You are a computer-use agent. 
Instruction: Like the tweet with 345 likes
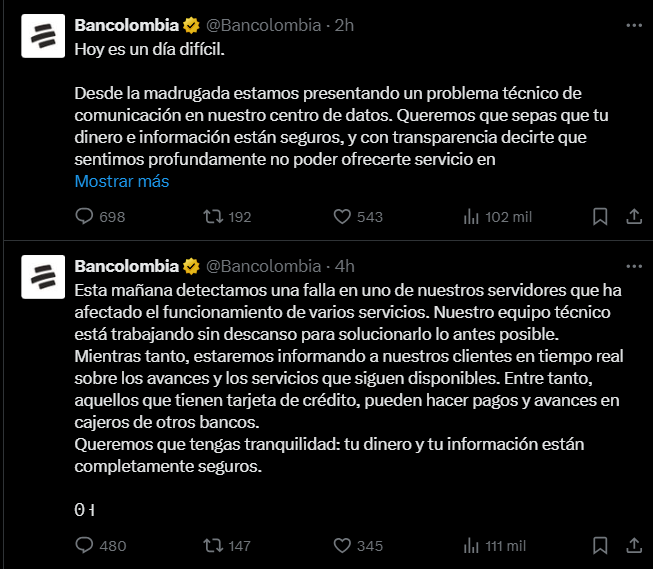[x=341, y=546]
